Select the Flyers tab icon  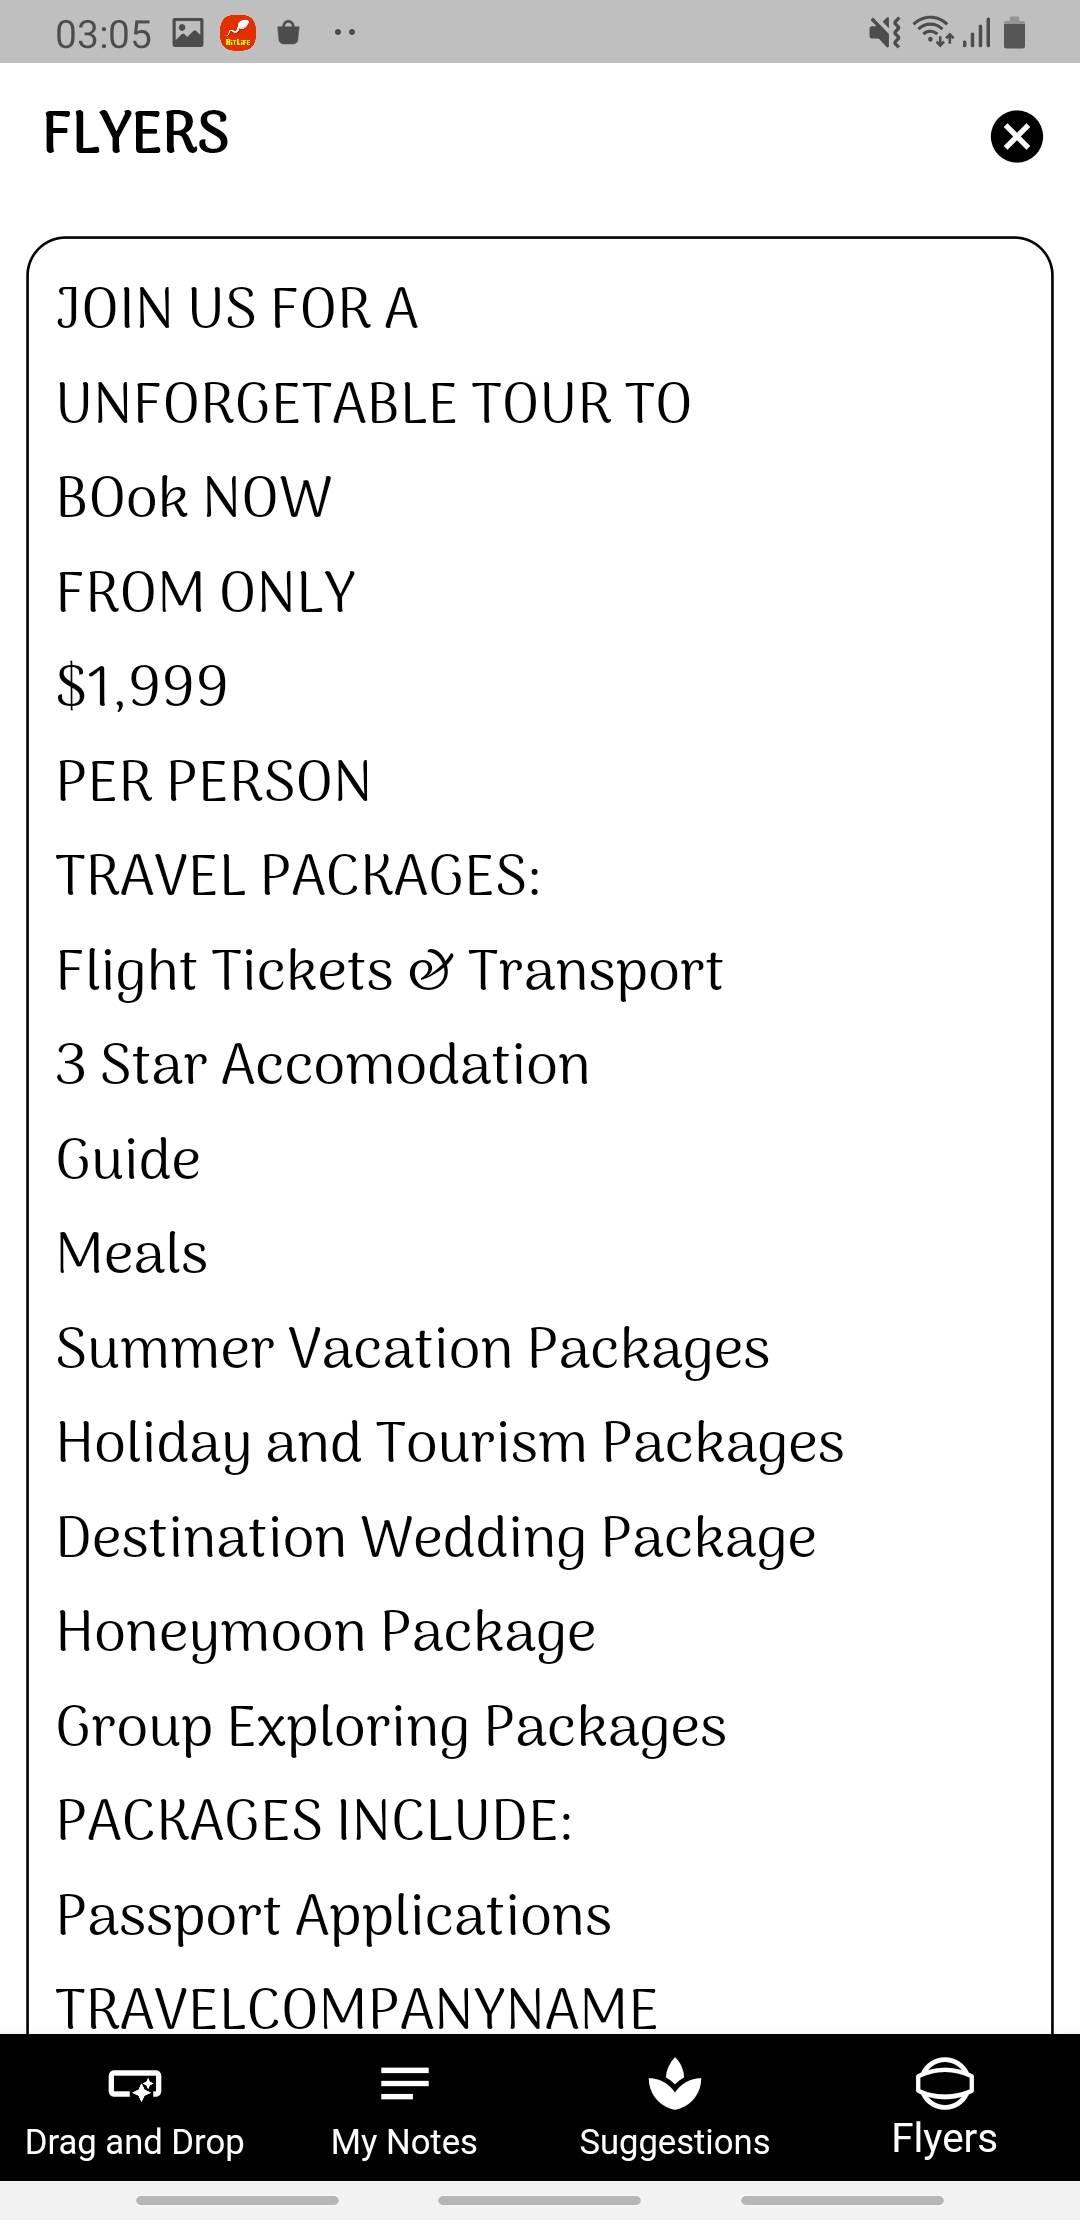click(x=944, y=2083)
